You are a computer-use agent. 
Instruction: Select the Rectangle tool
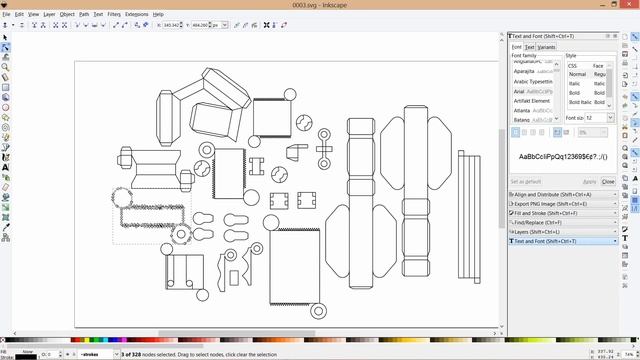point(5,87)
